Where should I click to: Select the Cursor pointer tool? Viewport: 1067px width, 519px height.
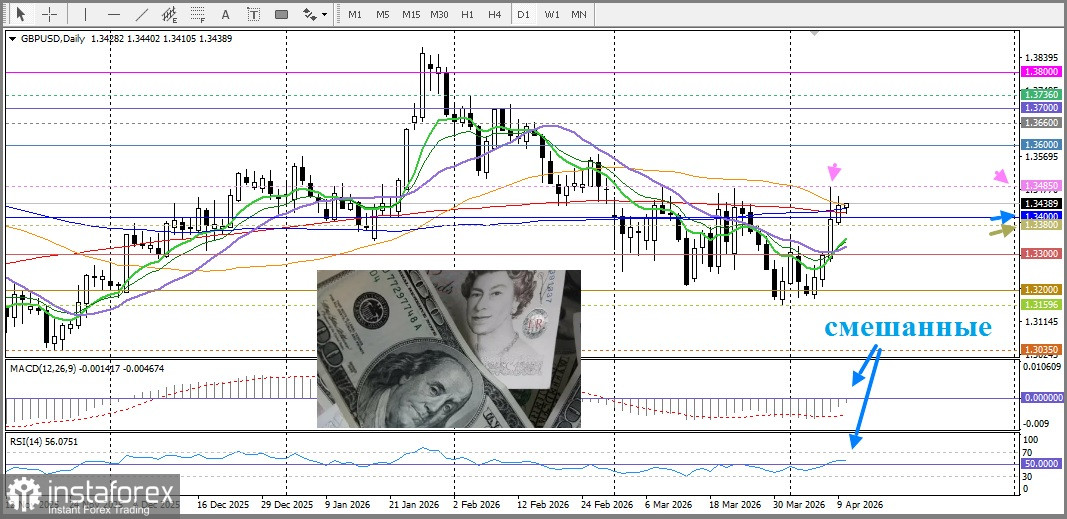[21, 14]
